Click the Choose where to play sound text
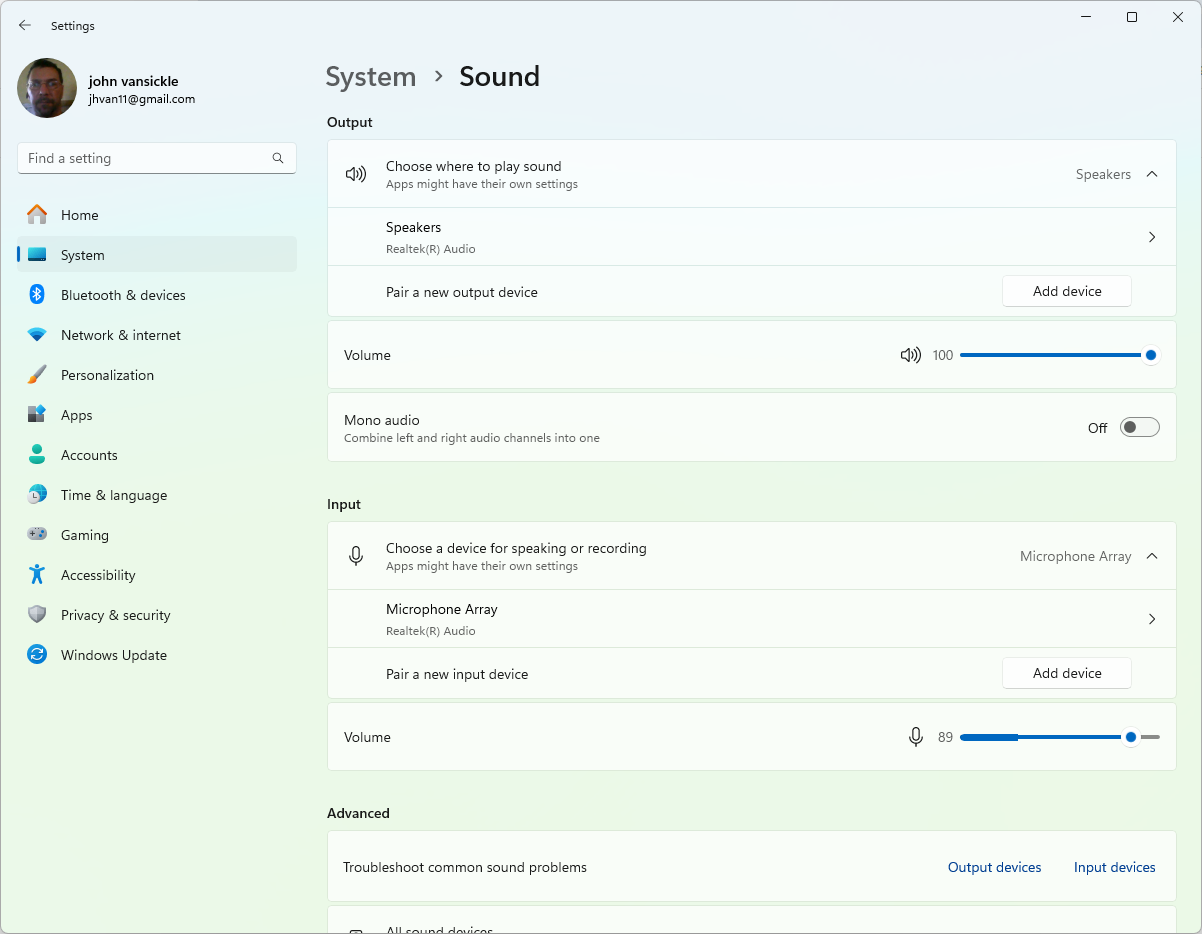1202x934 pixels. coord(474,166)
